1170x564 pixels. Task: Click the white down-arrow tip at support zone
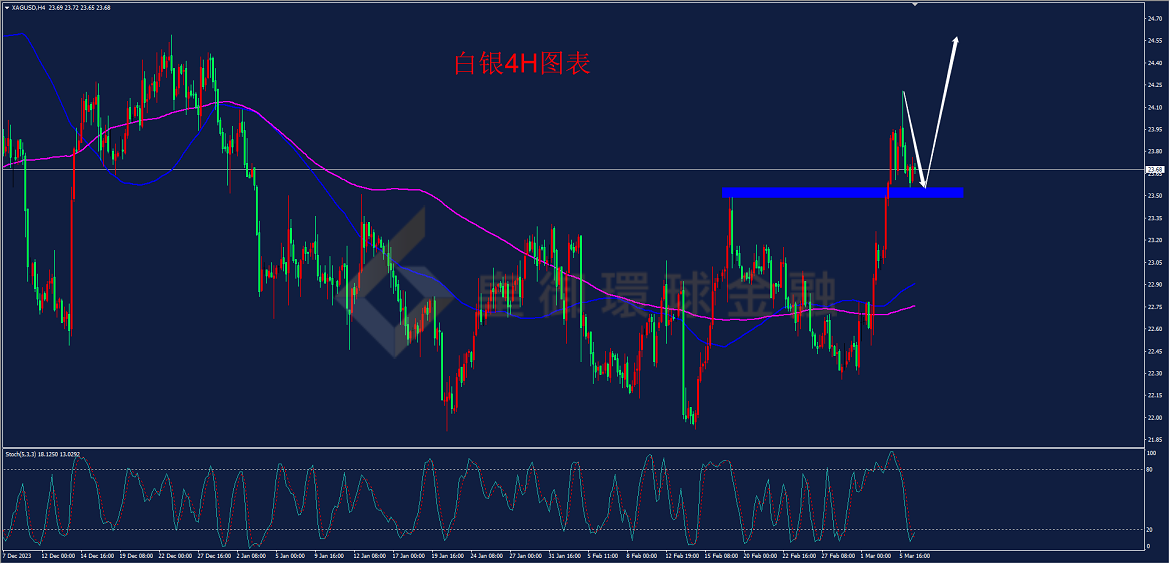pyautogui.click(x=925, y=186)
